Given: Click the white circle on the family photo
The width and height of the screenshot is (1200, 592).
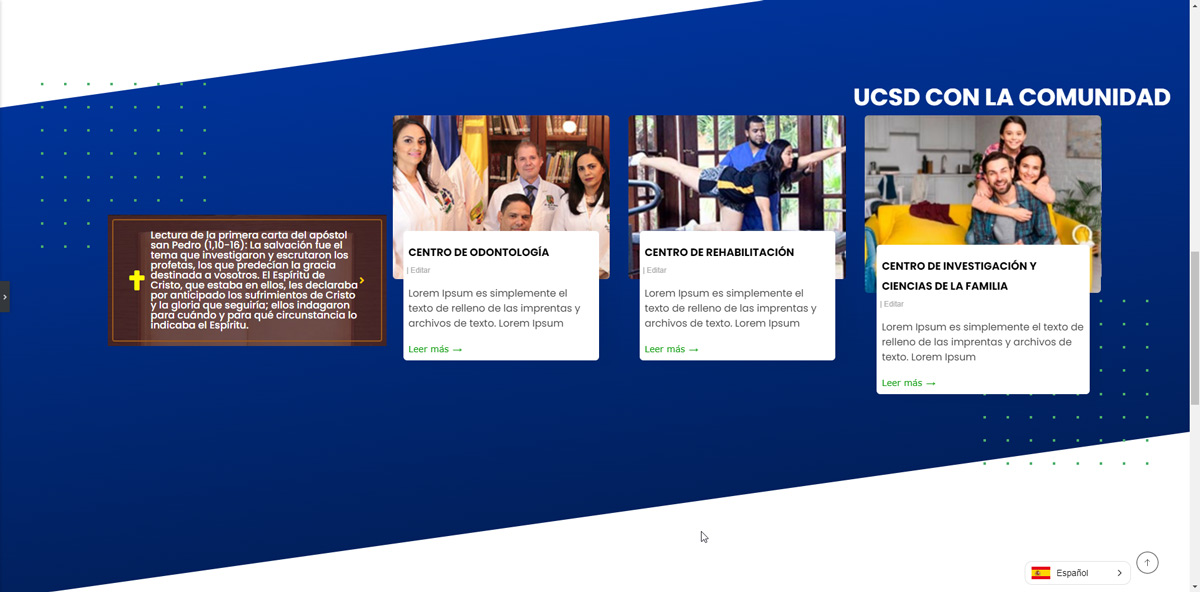Looking at the screenshot, I should tap(1080, 233).
